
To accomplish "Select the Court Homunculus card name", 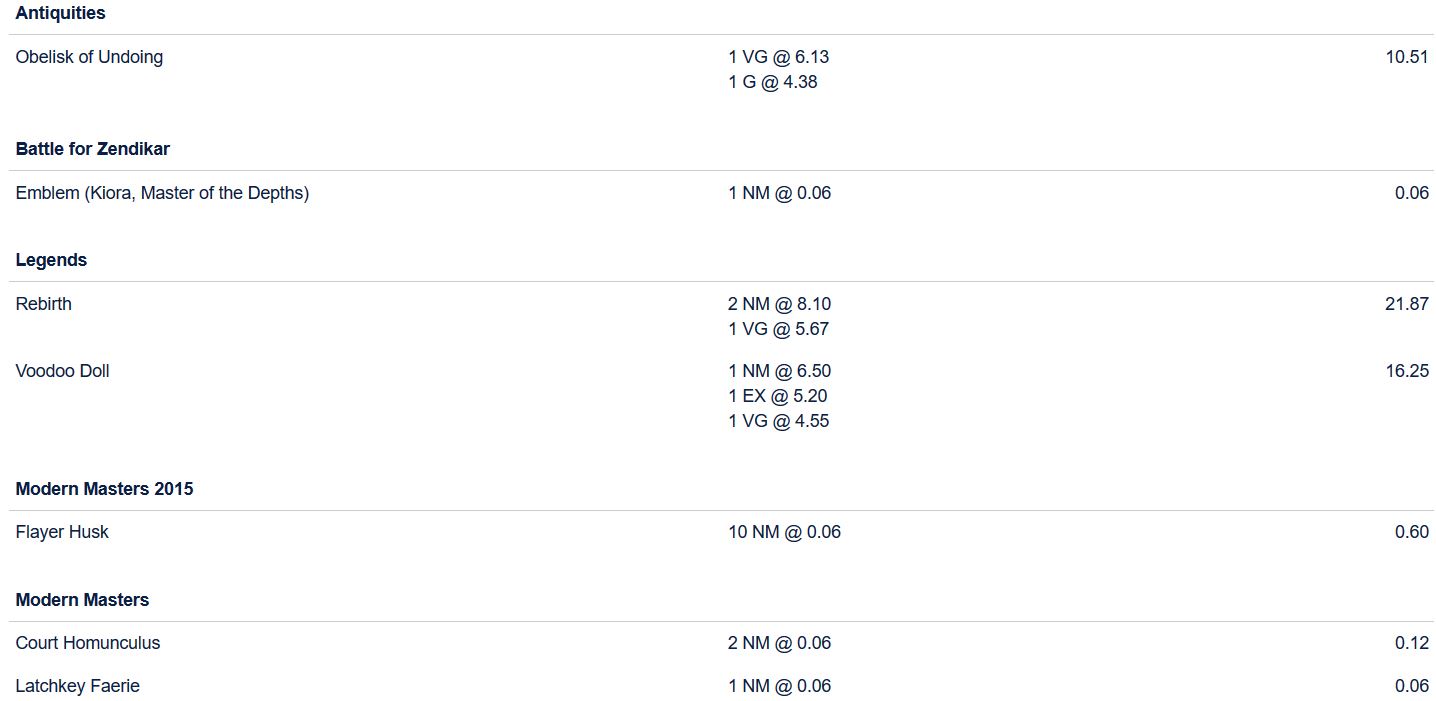I will pyautogui.click(x=88, y=643).
